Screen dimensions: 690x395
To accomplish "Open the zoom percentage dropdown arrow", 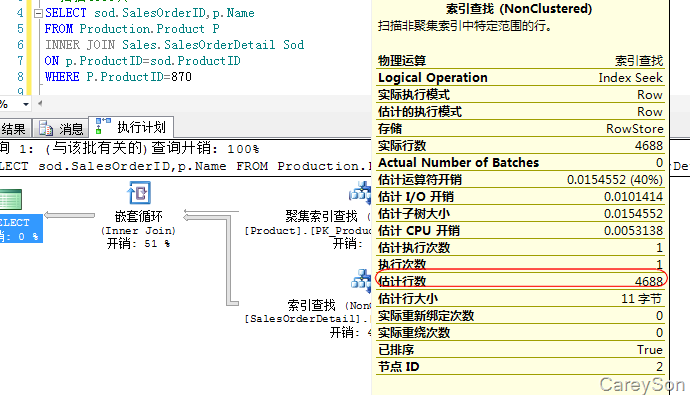I will tap(26, 104).
